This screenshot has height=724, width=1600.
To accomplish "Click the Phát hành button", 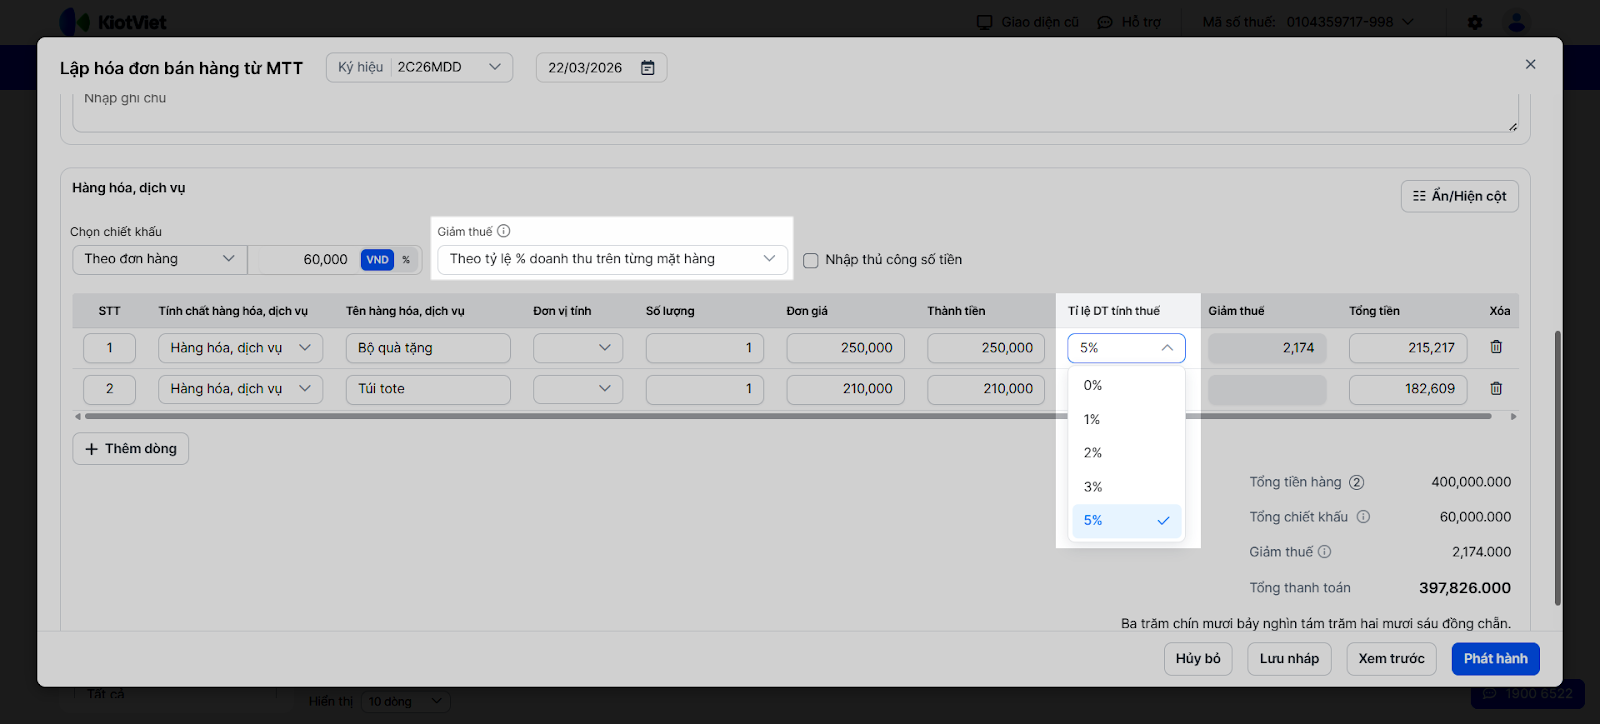I will coord(1495,659).
